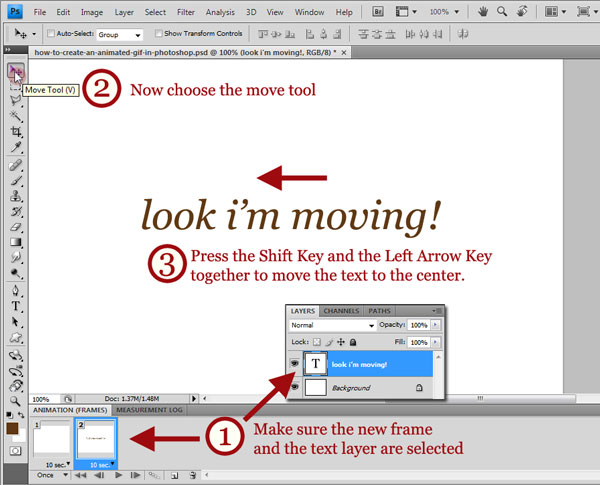The image size is (600, 485).
Task: Open the Auto-Select Group dropdown
Action: [119, 34]
